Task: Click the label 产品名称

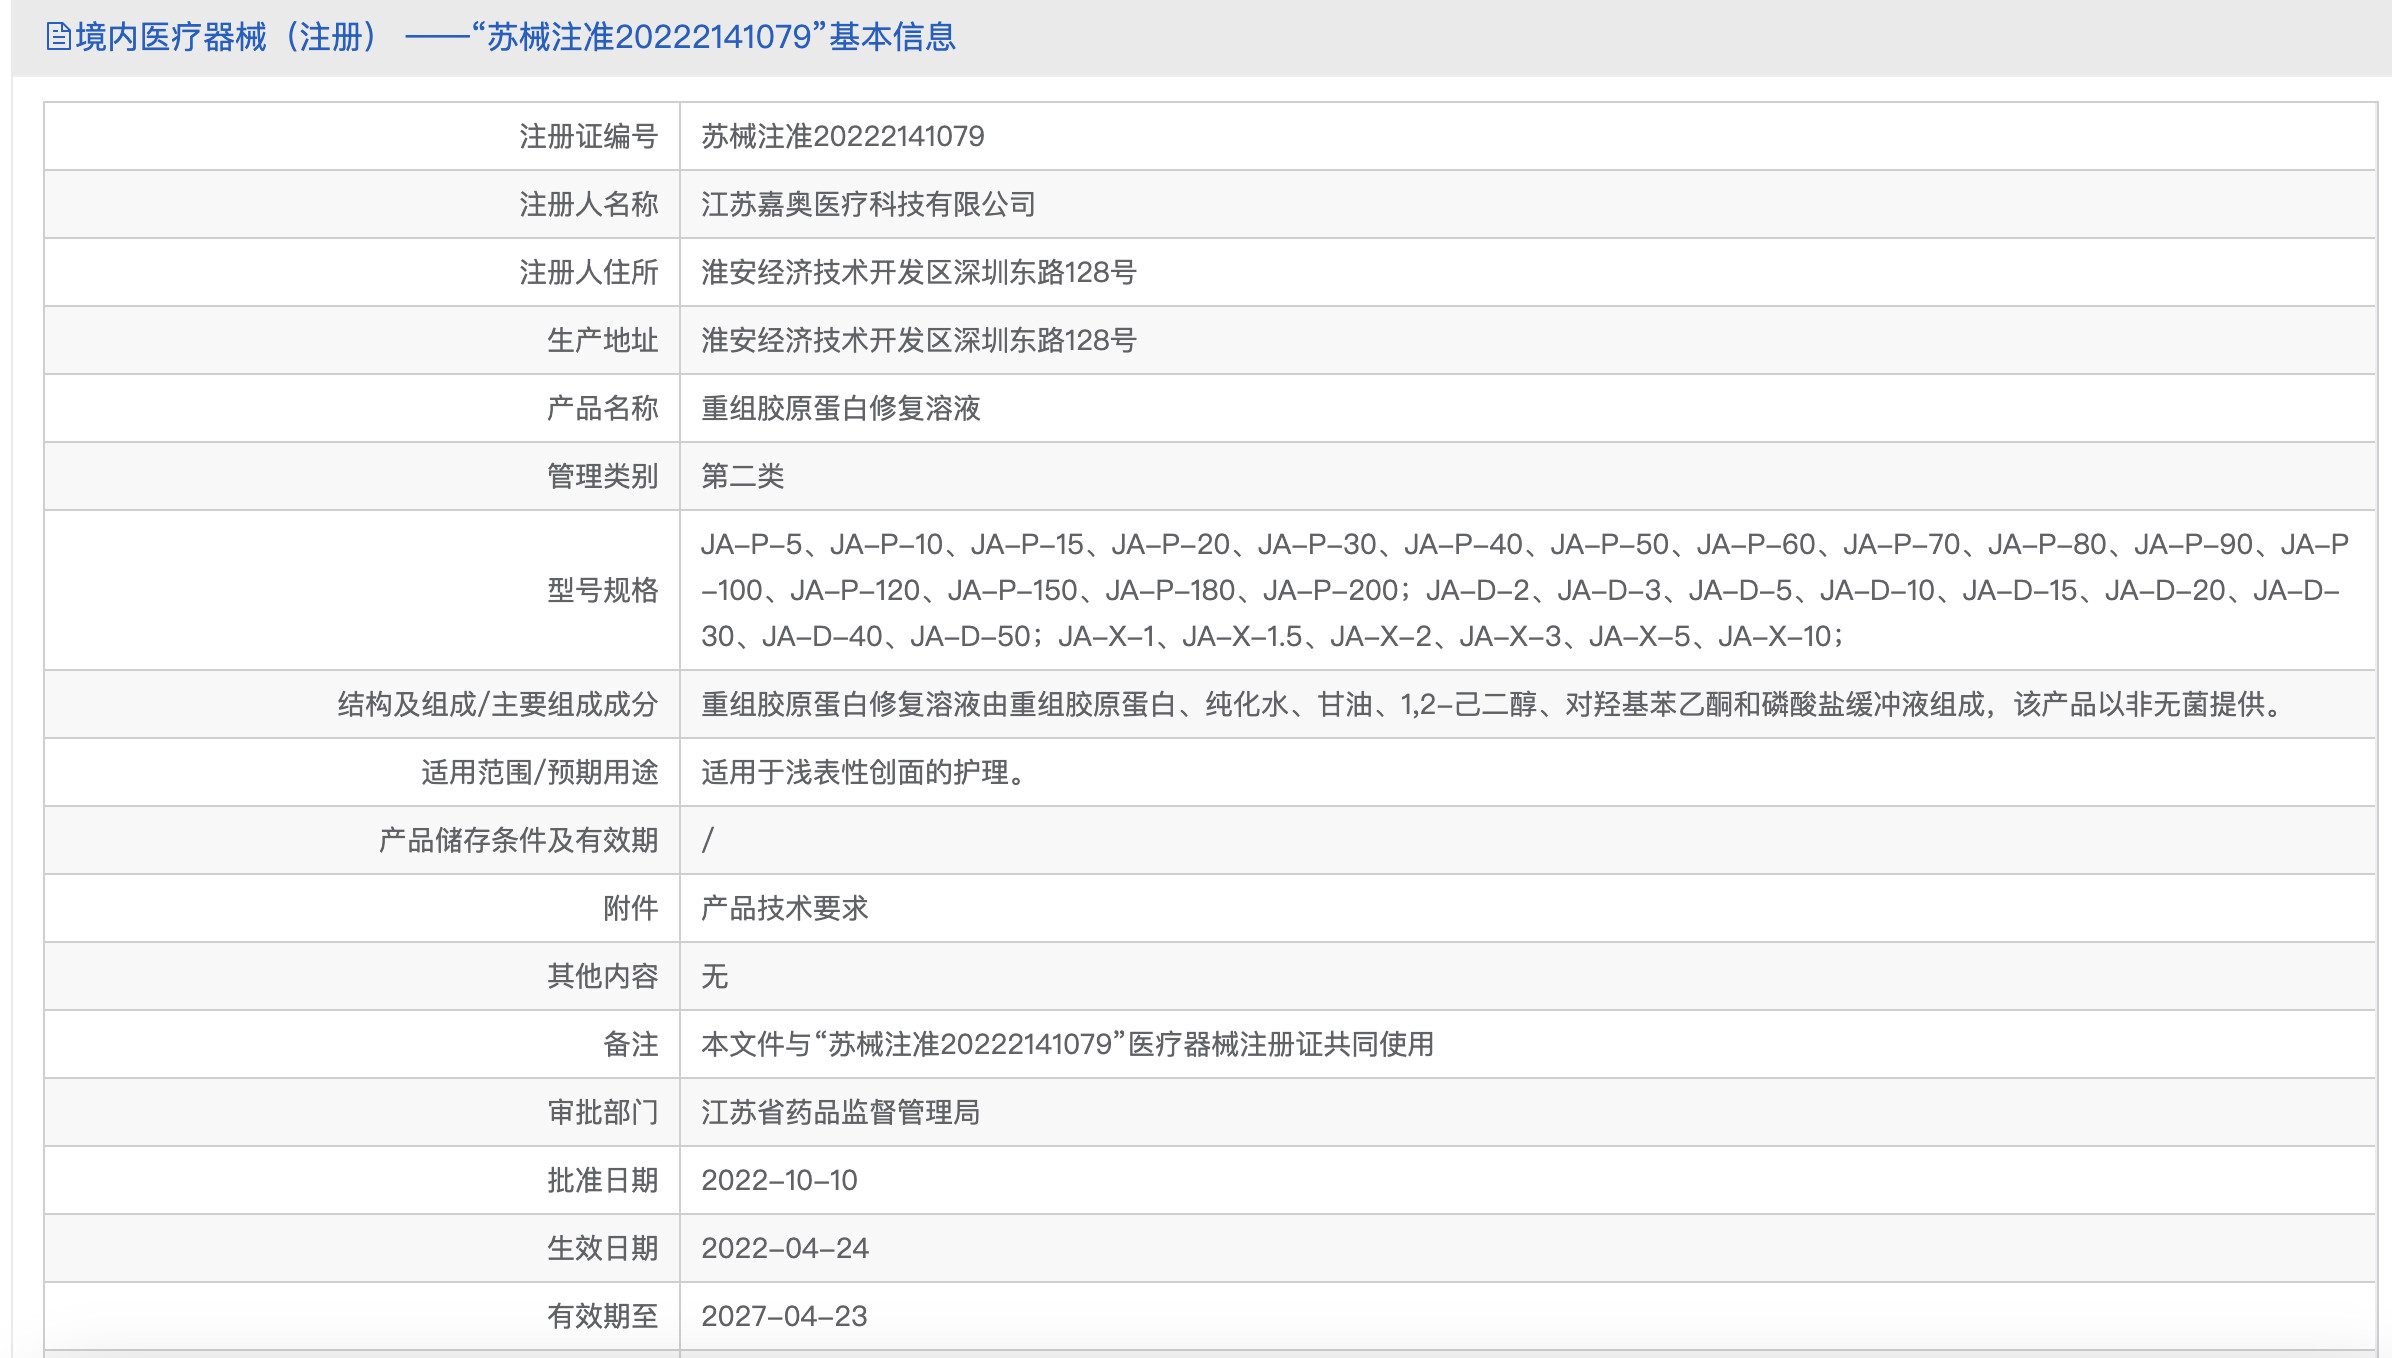Action: (x=602, y=408)
